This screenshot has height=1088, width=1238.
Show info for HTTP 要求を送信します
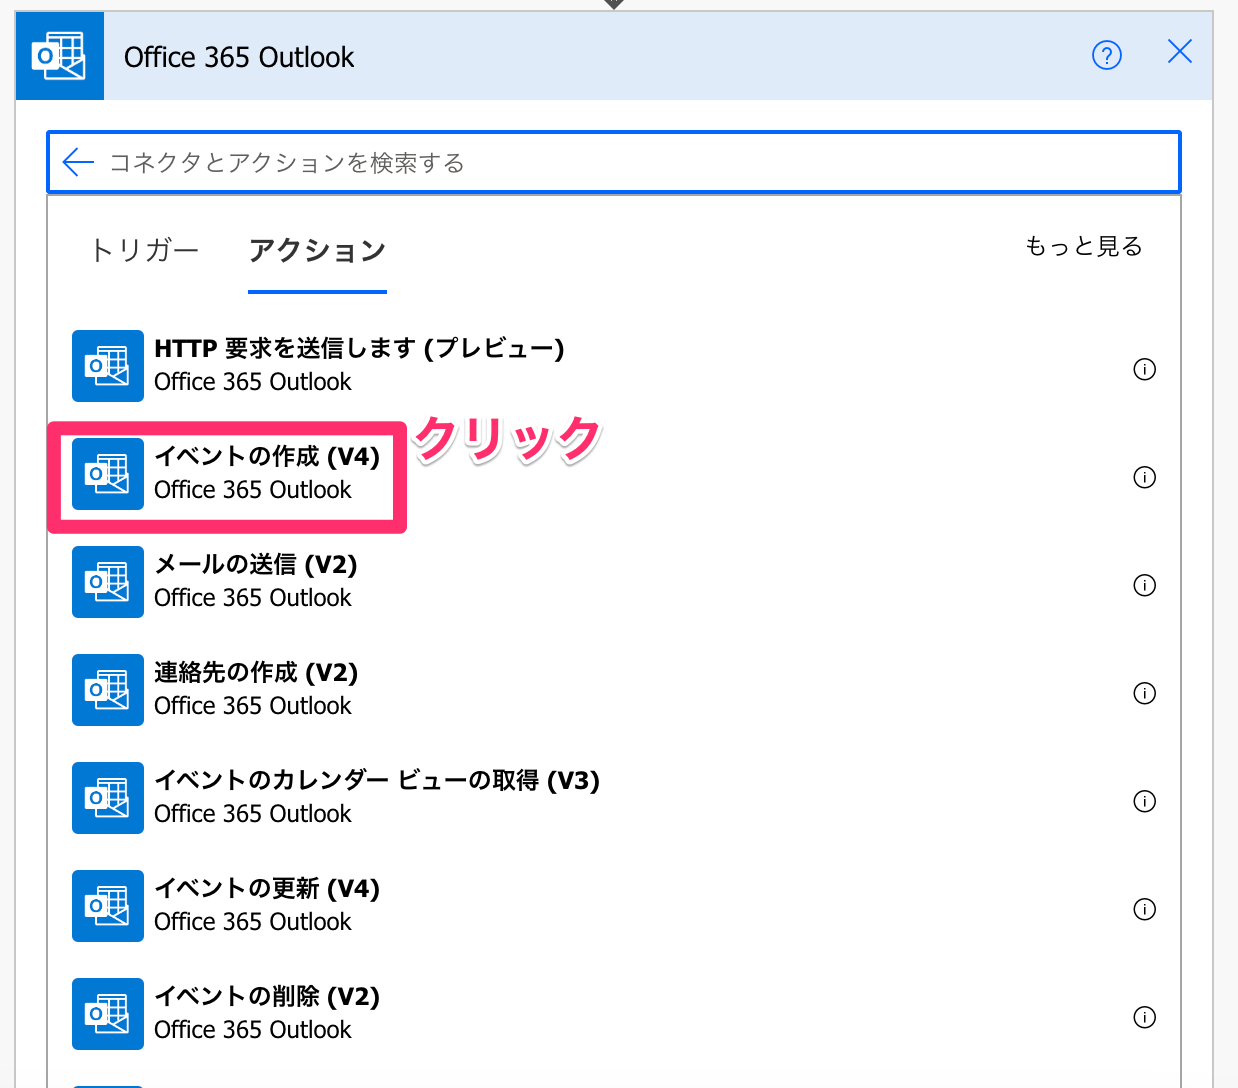click(1145, 369)
